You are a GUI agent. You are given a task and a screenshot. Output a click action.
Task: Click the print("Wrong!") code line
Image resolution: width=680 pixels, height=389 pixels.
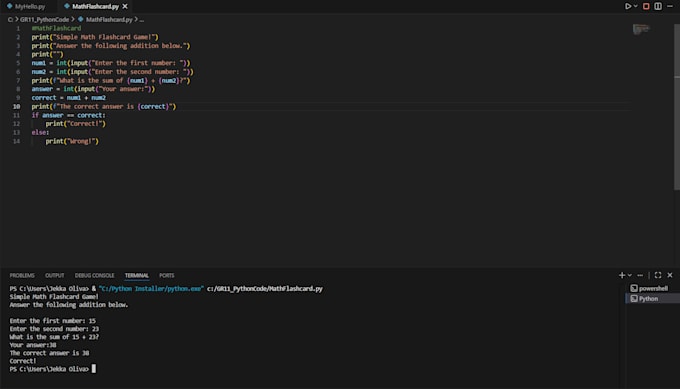[72, 141]
